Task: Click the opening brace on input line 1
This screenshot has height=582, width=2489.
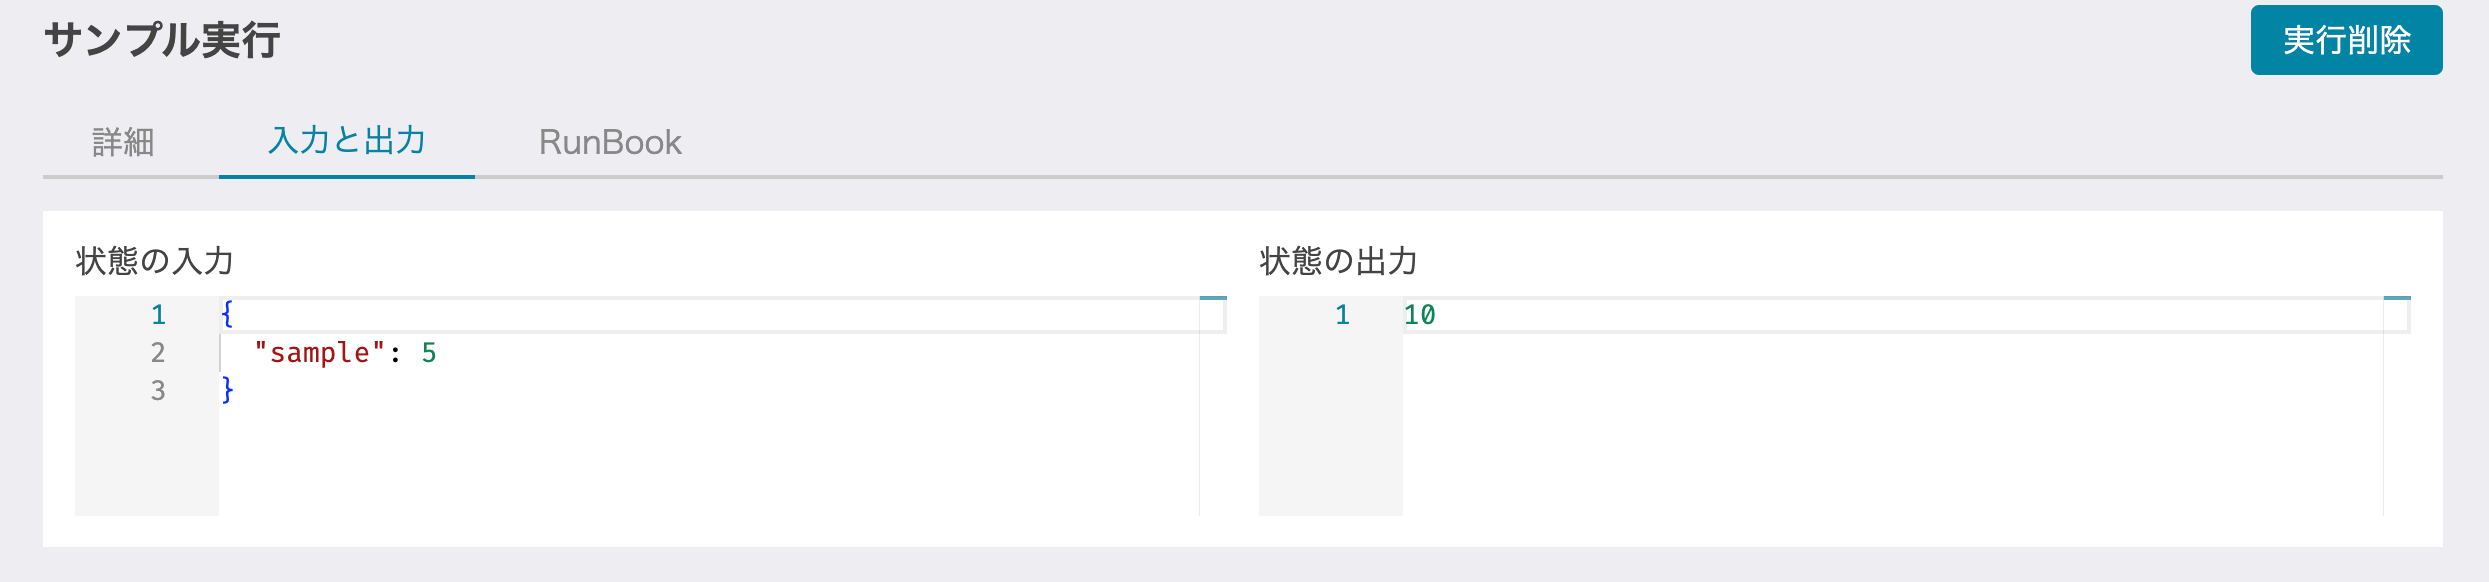Action: click(228, 315)
